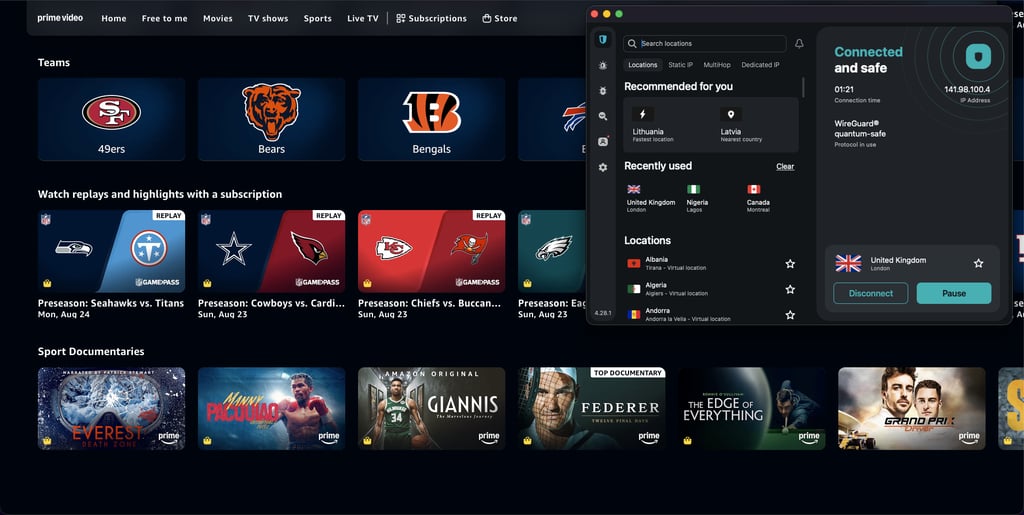
Task: Open Live TV in Prime Video
Action: point(362,18)
